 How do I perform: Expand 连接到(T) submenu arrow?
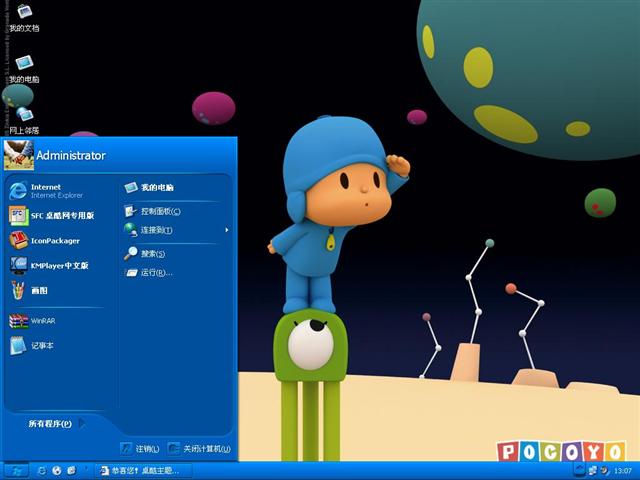(x=227, y=230)
